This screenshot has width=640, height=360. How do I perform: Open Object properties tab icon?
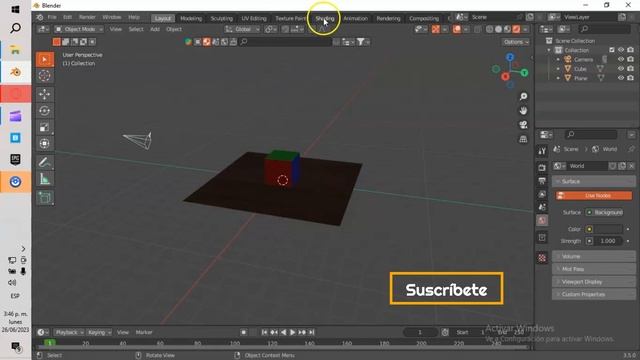tap(542, 237)
